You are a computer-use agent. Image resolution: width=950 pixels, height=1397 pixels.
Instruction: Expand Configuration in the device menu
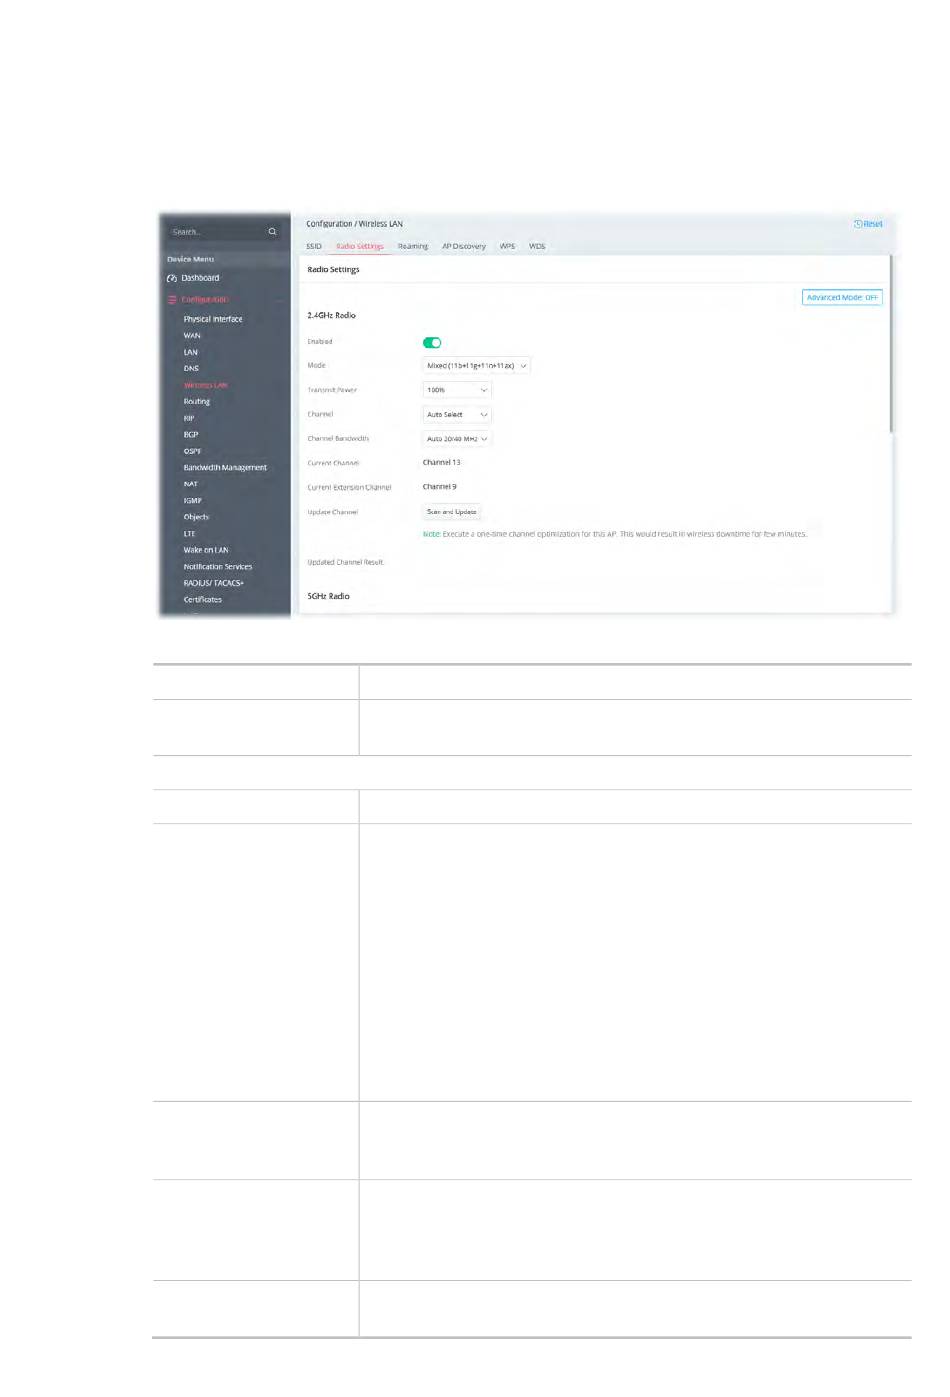pyautogui.click(x=204, y=300)
